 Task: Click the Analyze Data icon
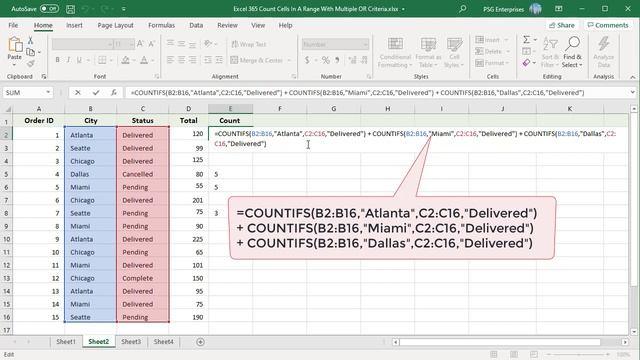[604, 52]
